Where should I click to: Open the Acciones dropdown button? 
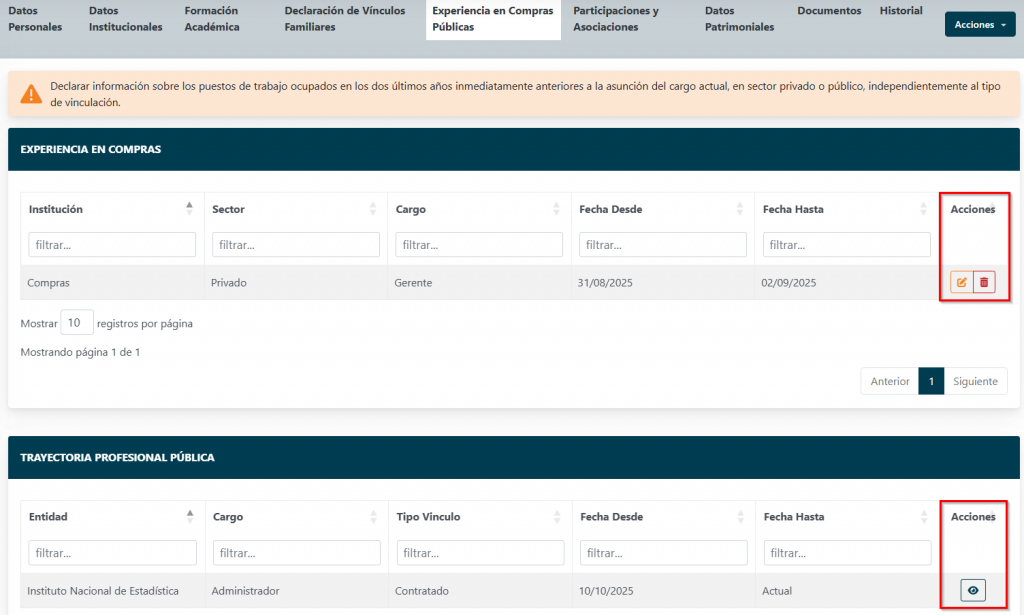(980, 25)
